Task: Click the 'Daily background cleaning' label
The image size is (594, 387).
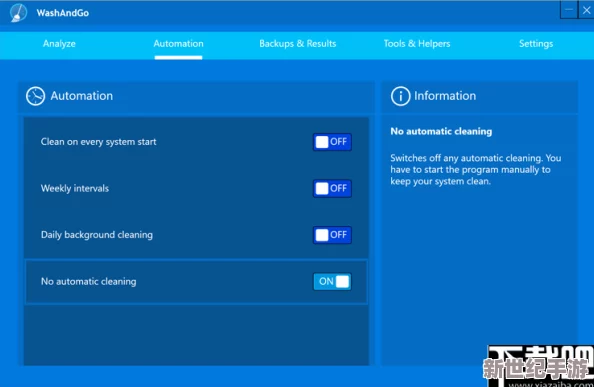Action: tap(97, 235)
